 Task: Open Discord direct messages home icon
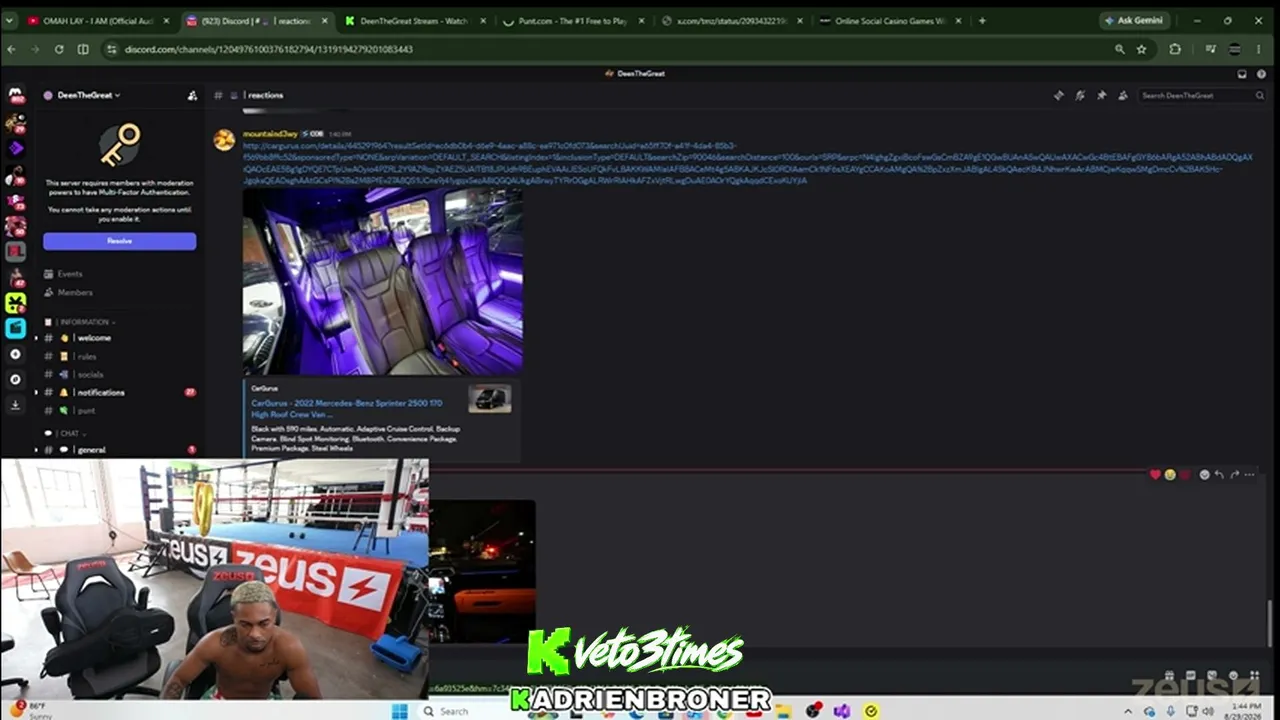15,96
